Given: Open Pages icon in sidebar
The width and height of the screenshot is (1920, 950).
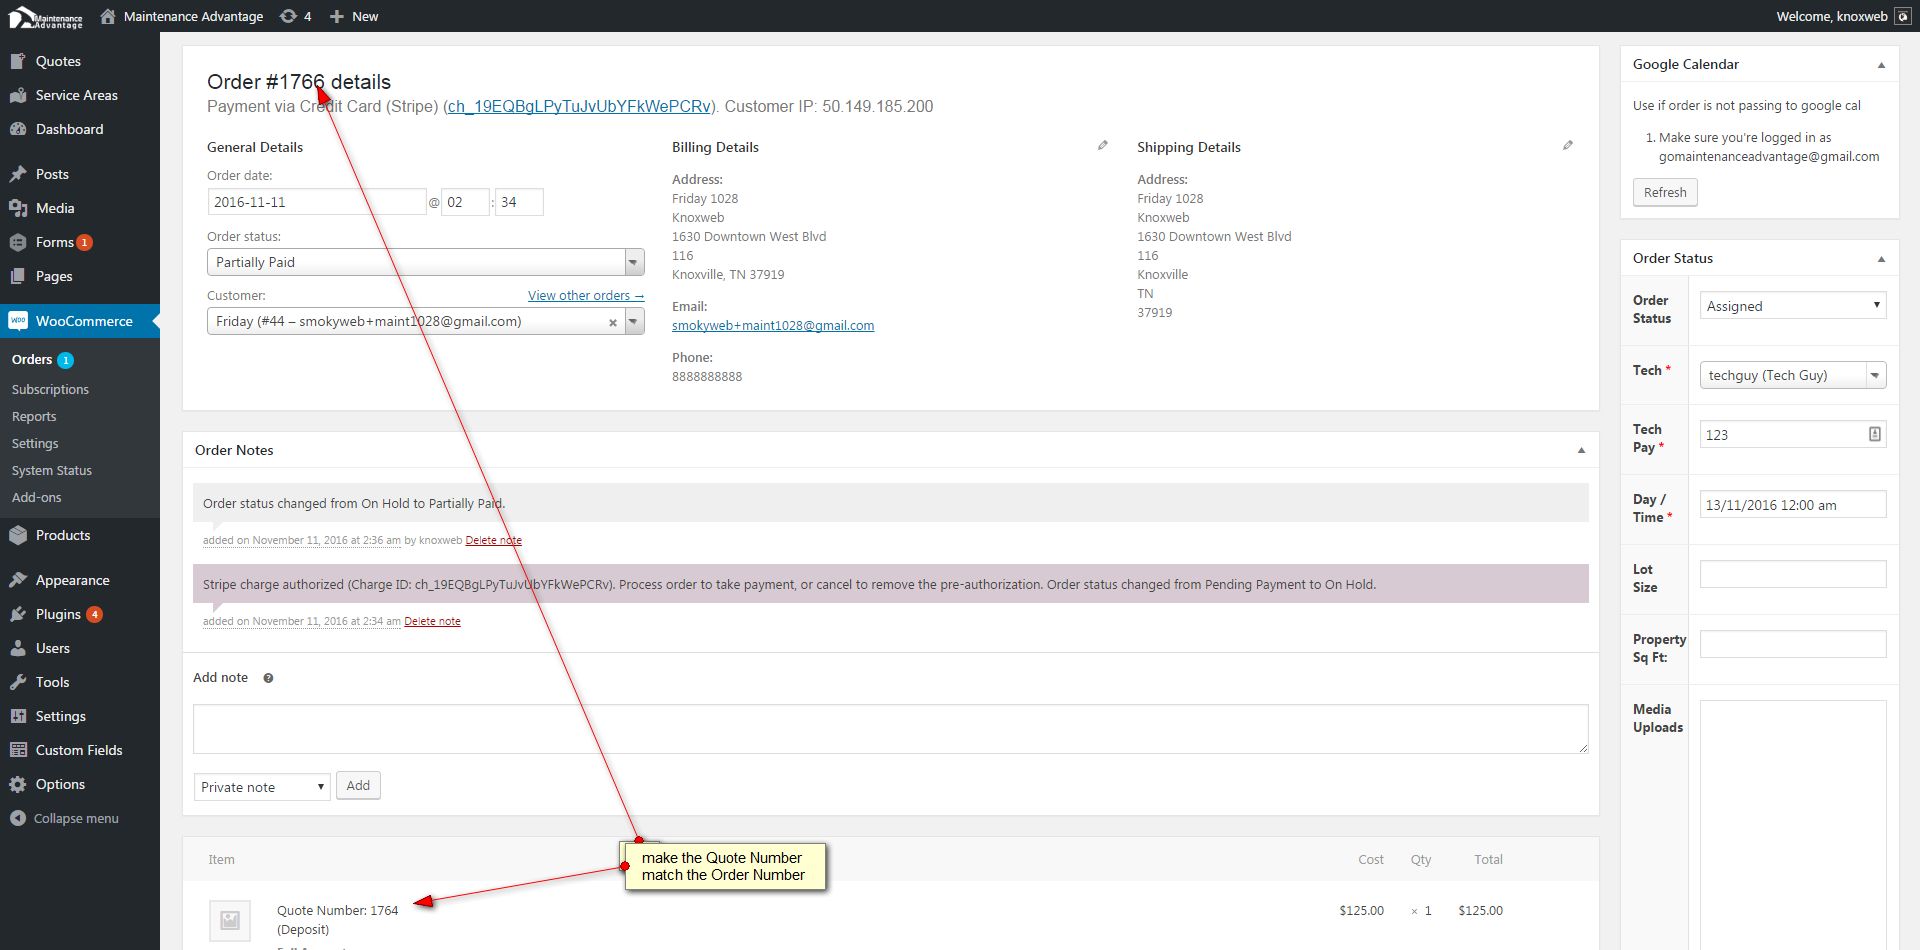Looking at the screenshot, I should click(x=17, y=276).
